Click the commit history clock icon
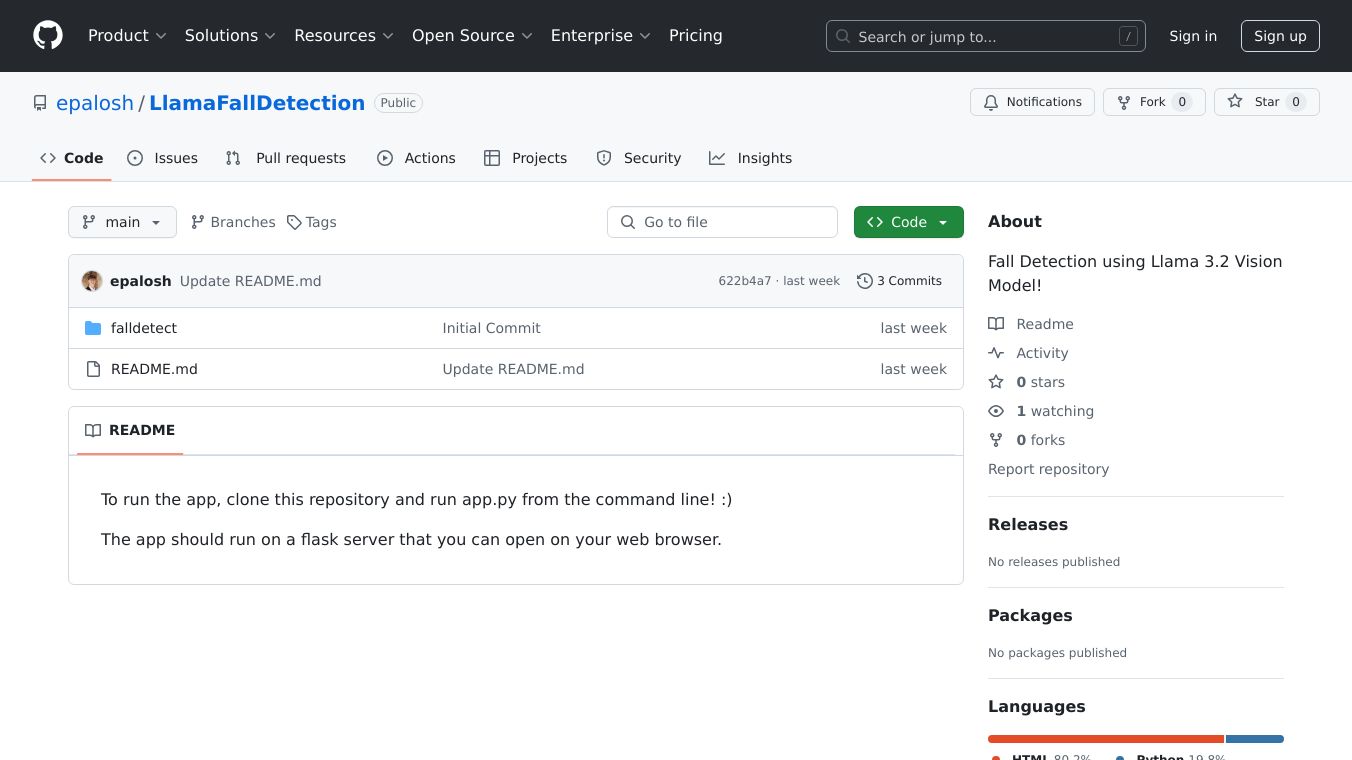This screenshot has height=760, width=1352. point(864,281)
